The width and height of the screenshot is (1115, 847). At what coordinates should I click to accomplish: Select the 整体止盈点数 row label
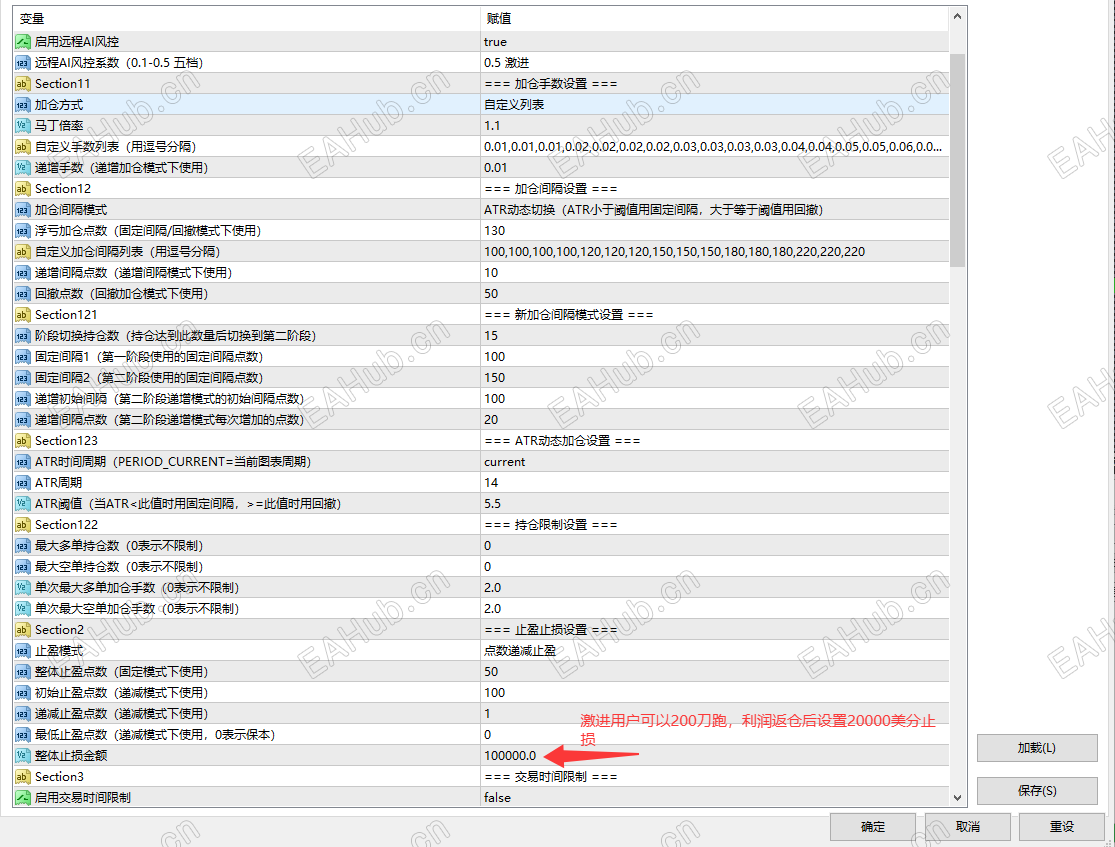point(121,671)
